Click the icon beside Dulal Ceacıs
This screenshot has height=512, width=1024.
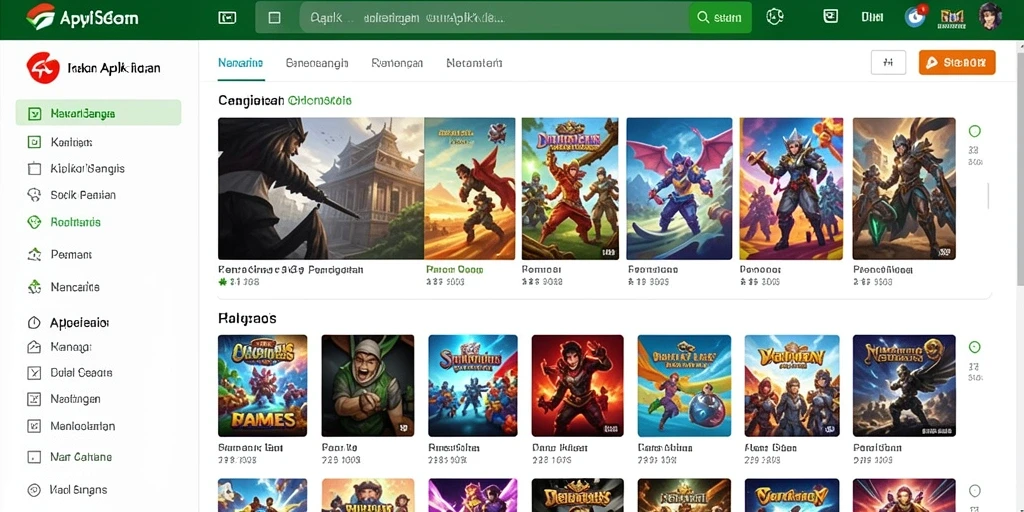(35, 373)
